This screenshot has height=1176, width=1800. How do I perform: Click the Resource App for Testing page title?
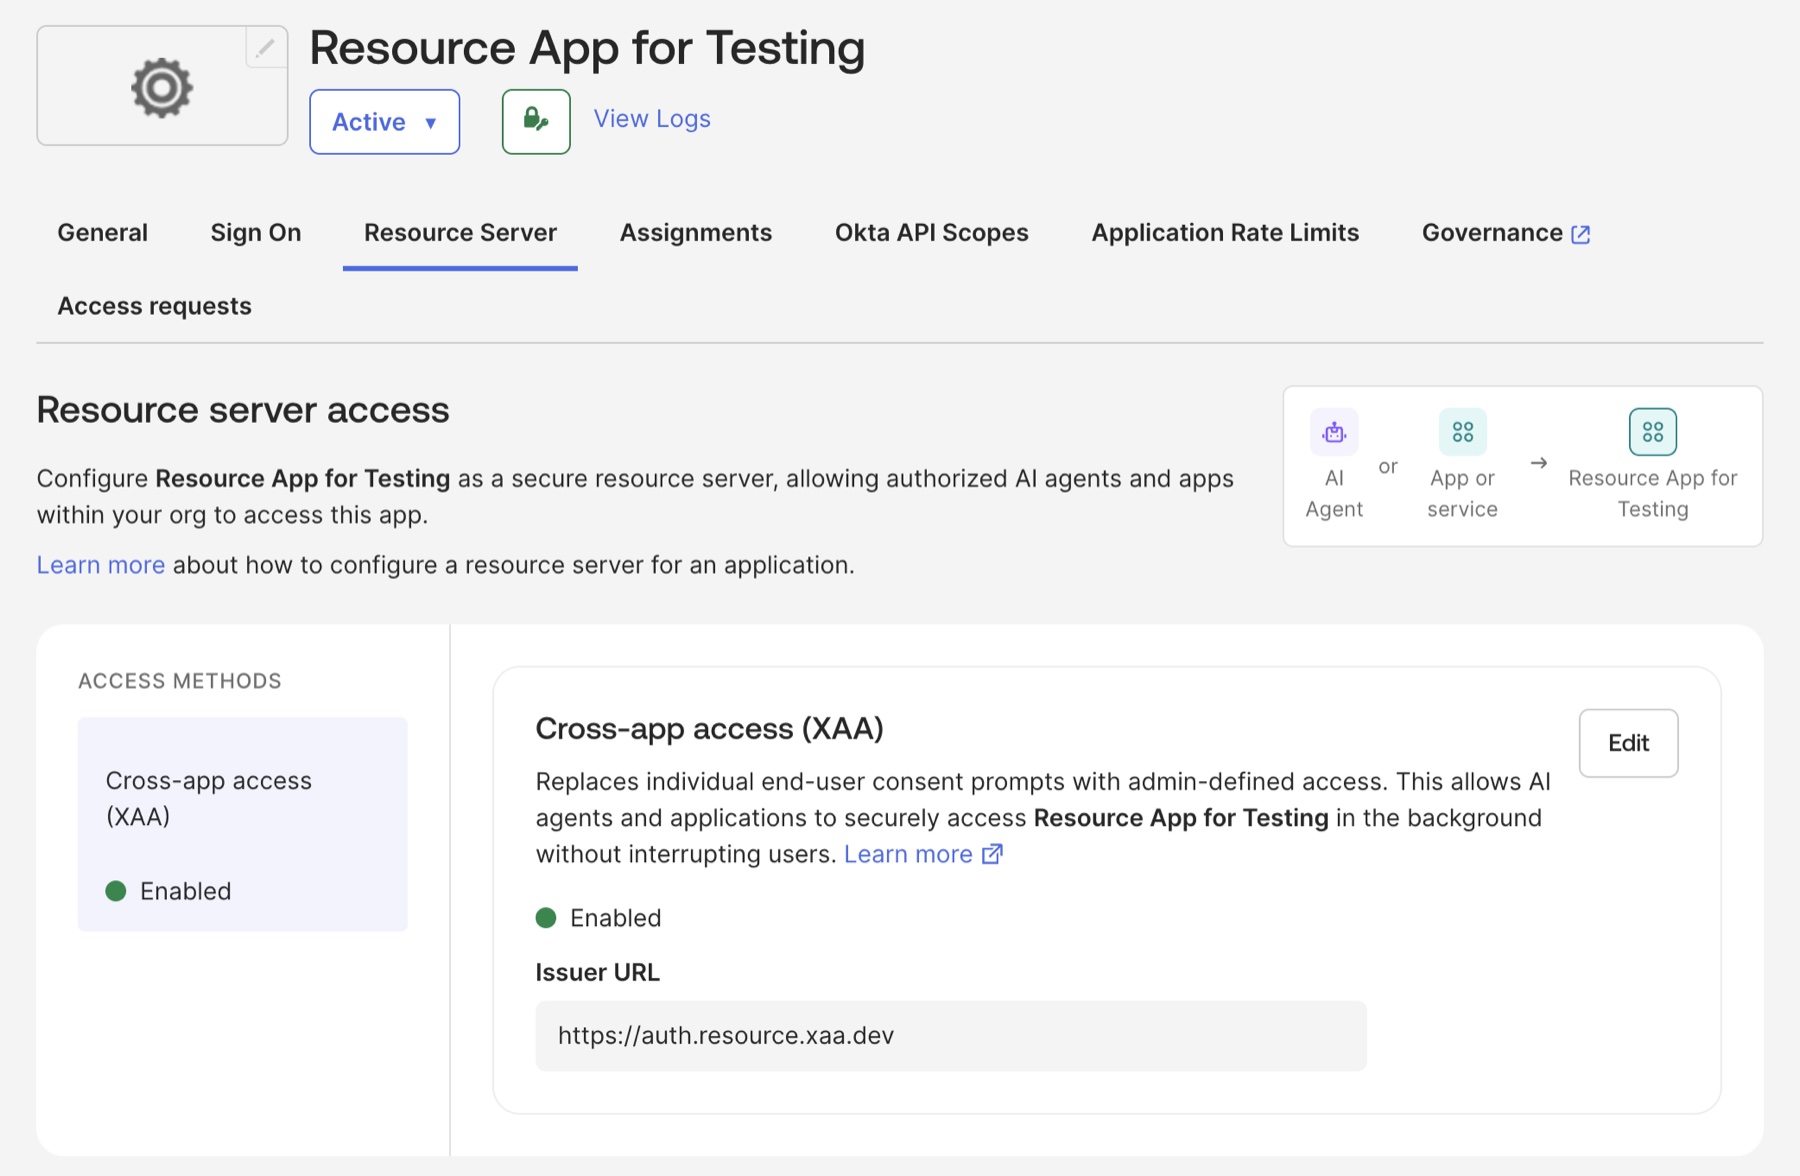587,48
